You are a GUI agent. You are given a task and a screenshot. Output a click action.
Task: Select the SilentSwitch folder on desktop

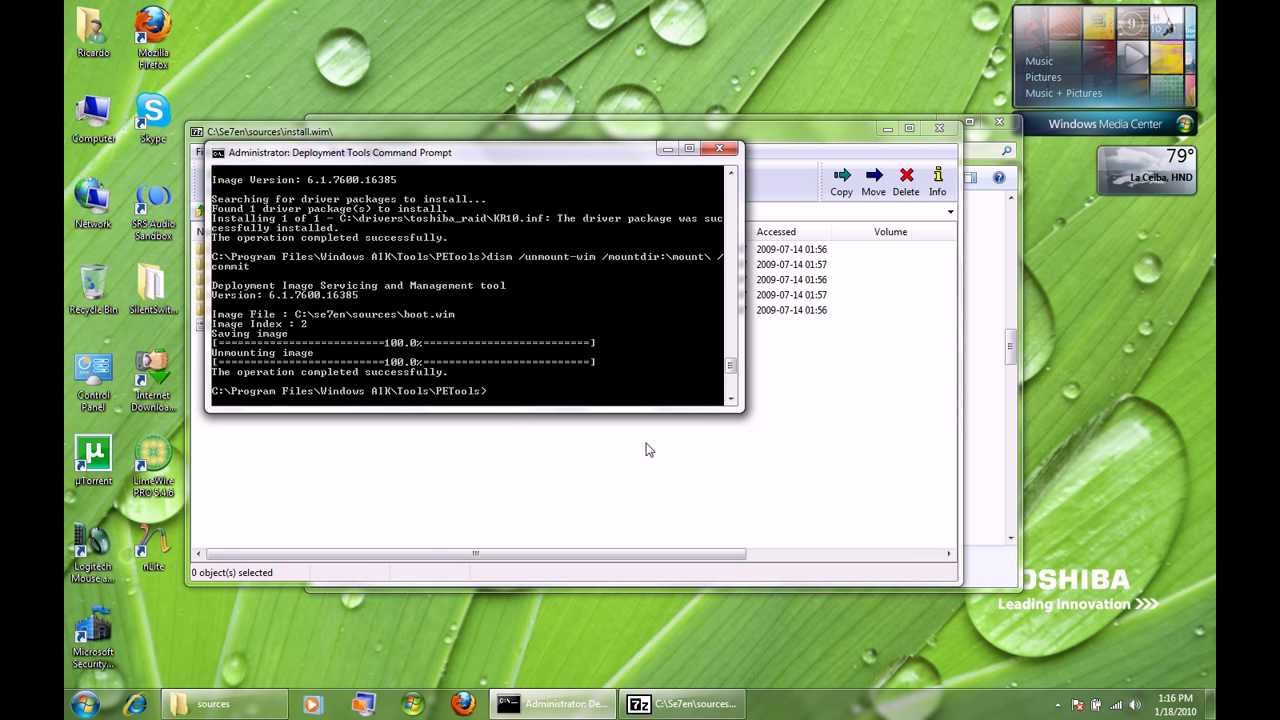click(153, 289)
